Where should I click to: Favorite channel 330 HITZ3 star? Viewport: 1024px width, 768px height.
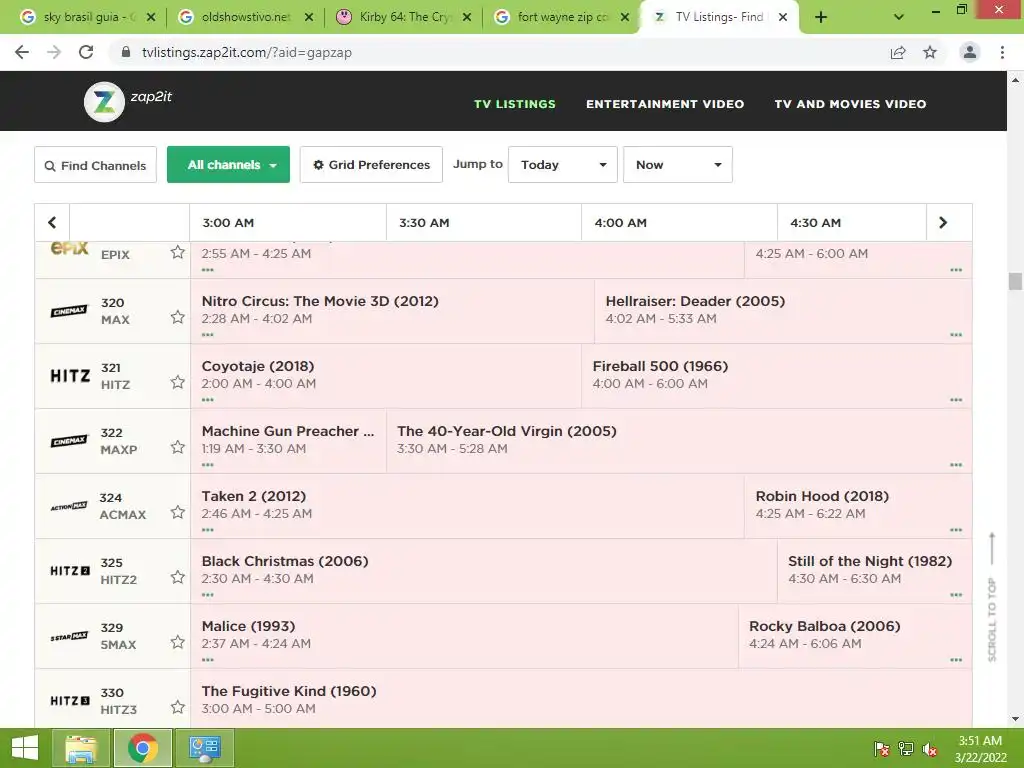click(x=178, y=707)
